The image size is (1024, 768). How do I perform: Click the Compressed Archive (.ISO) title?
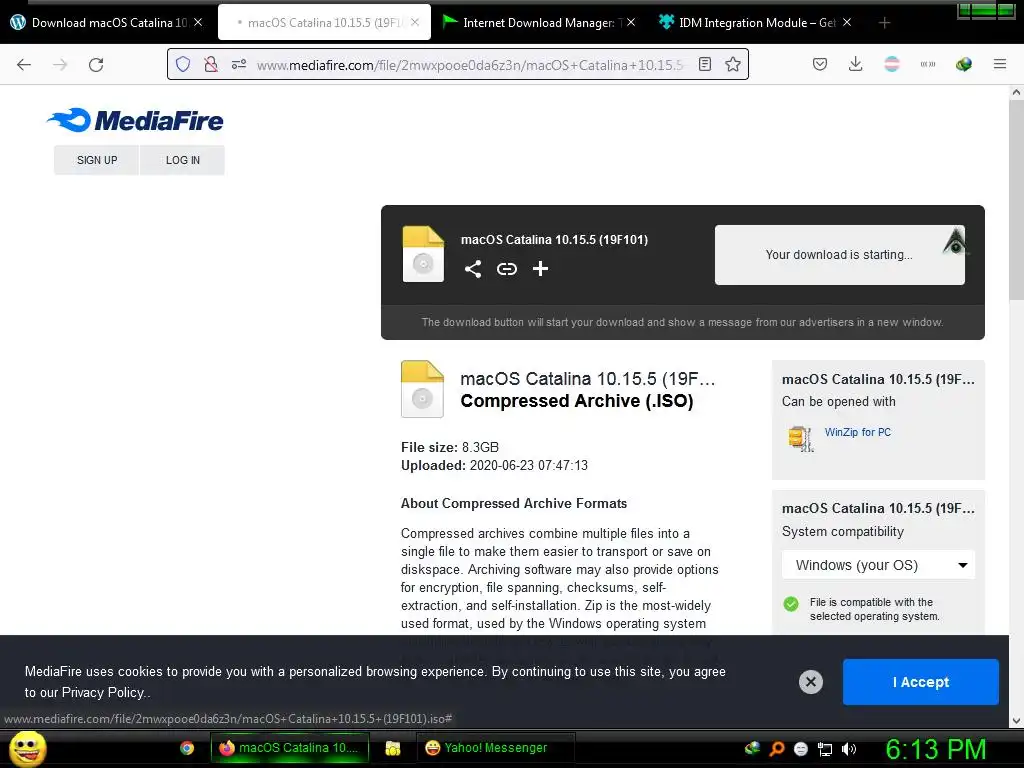(577, 401)
